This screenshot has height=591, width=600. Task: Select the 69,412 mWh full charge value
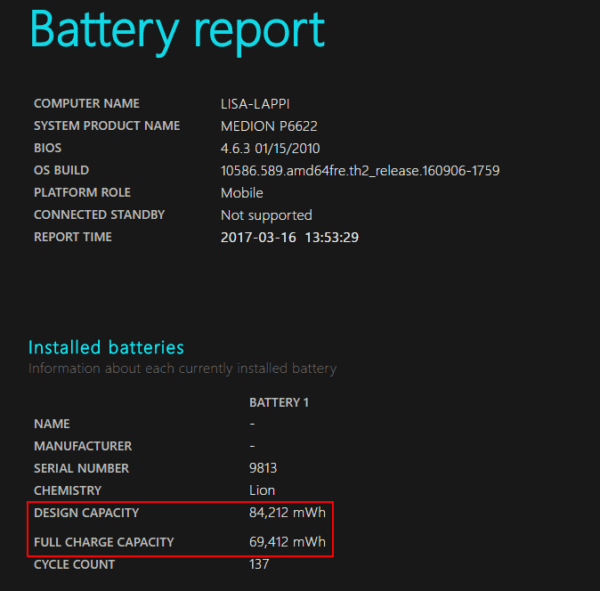287,542
